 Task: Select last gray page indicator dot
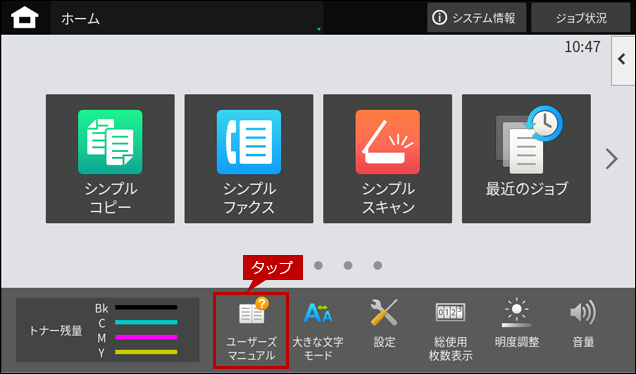(x=378, y=265)
